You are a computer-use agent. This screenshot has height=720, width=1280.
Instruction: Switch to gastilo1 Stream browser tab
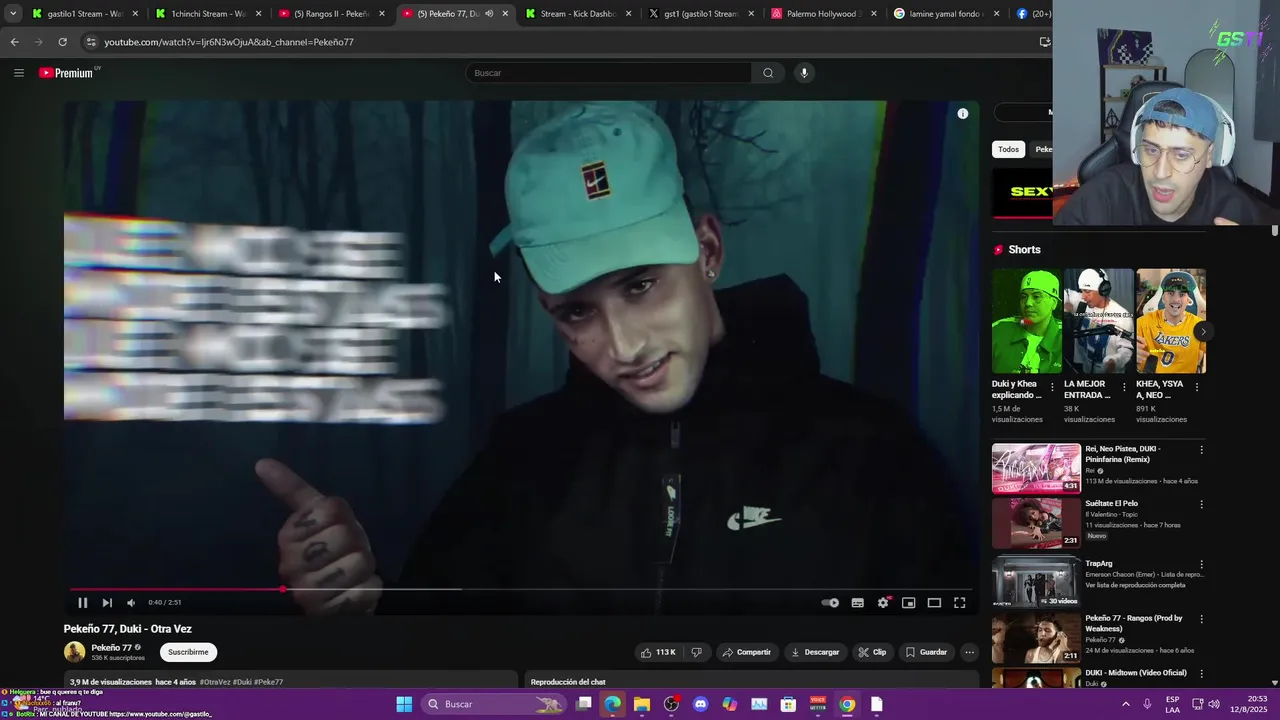pos(84,14)
